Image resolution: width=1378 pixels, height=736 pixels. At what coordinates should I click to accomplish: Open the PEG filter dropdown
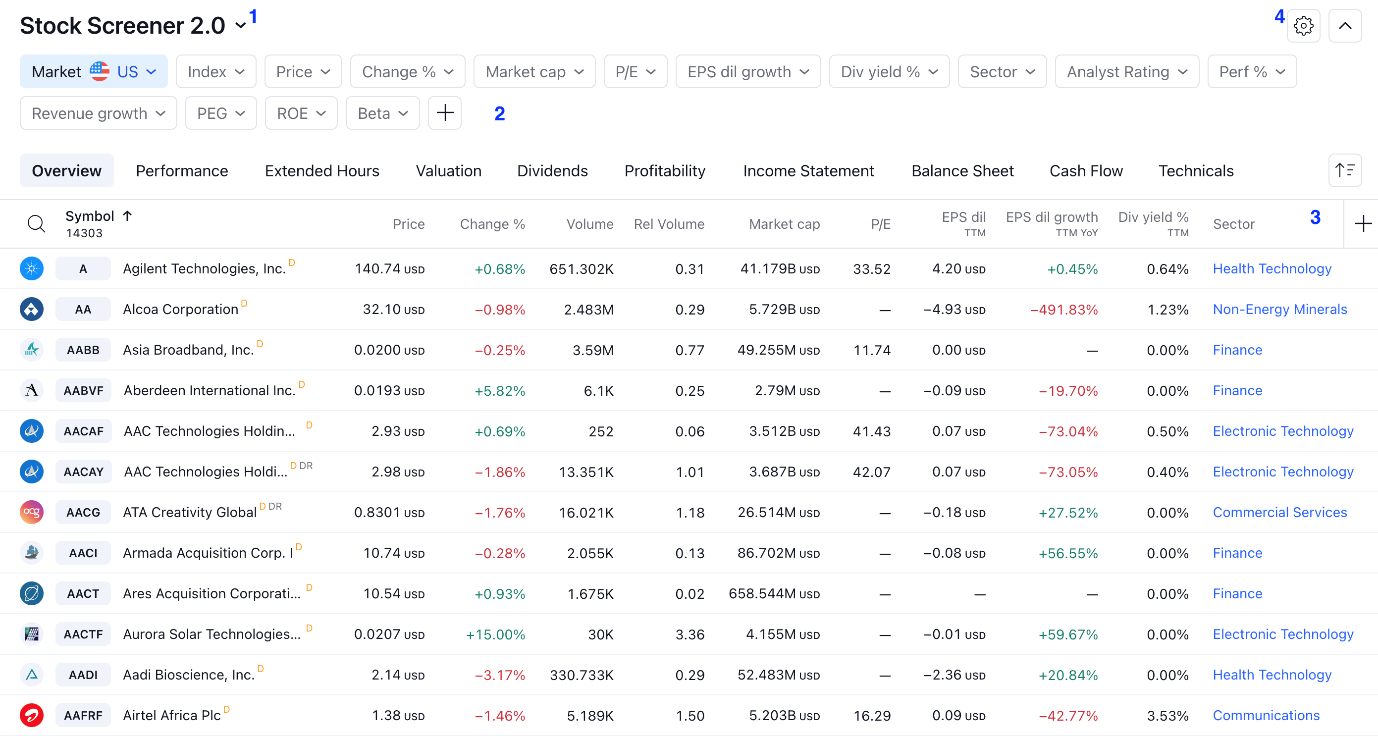coord(221,113)
